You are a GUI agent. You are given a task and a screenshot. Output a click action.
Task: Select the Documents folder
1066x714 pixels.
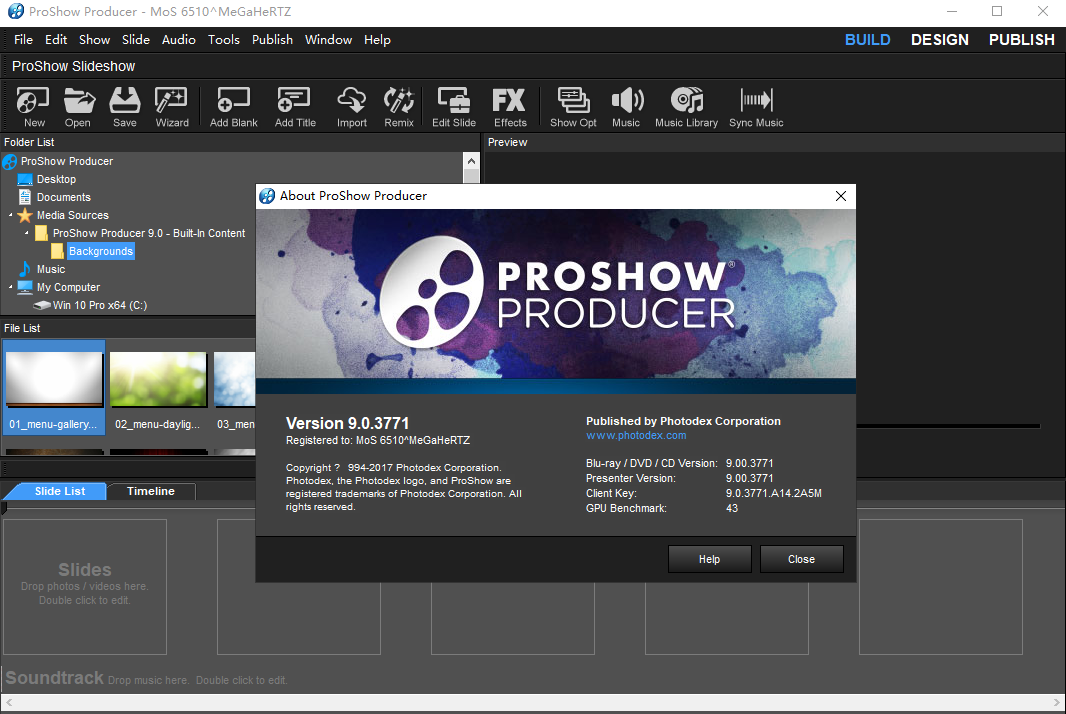pos(63,197)
